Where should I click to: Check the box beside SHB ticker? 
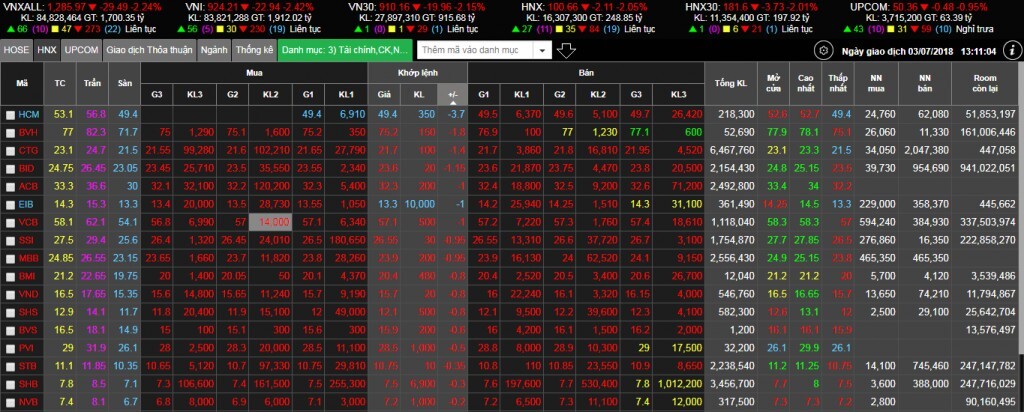tap(10, 384)
